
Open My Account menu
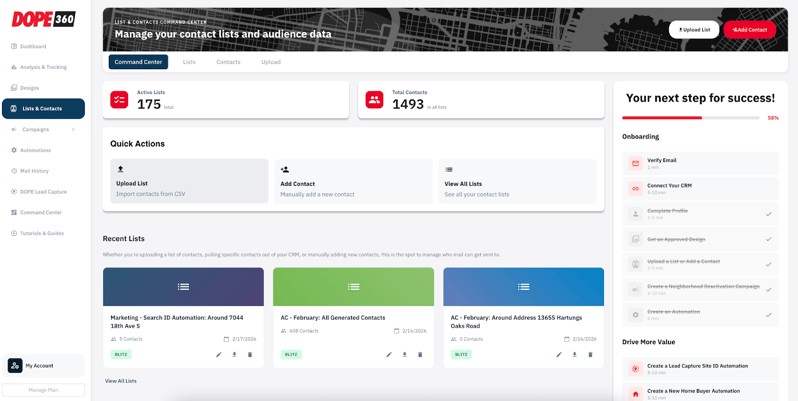point(39,366)
